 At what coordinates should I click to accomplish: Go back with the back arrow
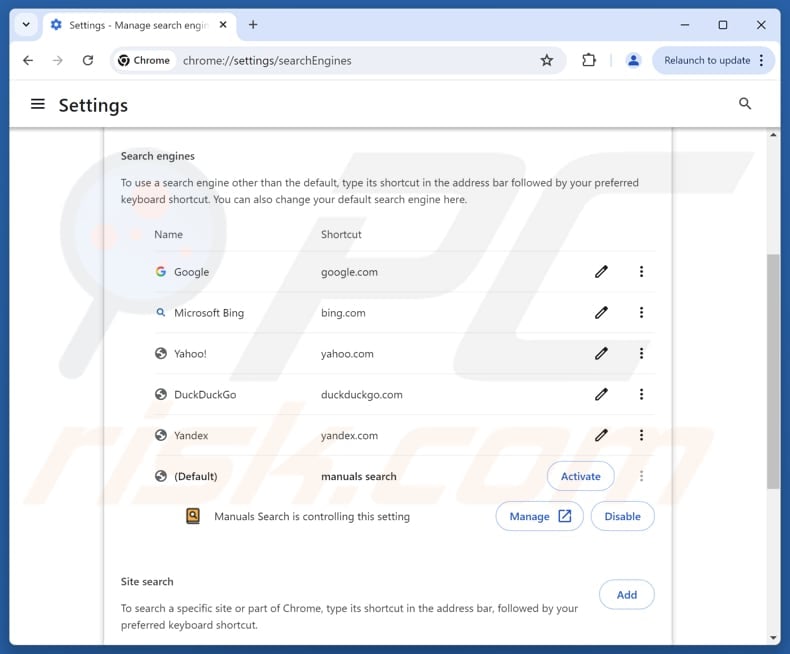coord(28,60)
